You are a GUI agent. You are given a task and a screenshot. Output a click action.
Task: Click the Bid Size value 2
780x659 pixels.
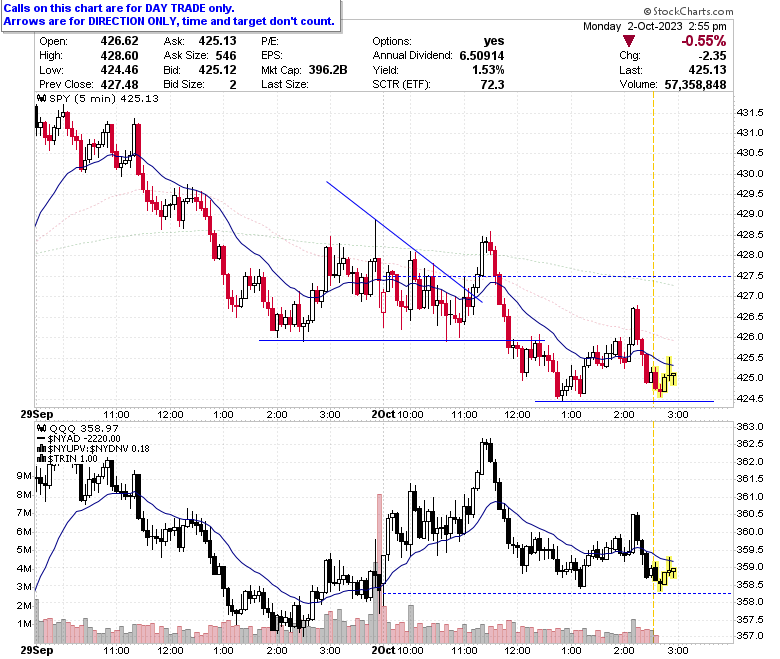233,84
